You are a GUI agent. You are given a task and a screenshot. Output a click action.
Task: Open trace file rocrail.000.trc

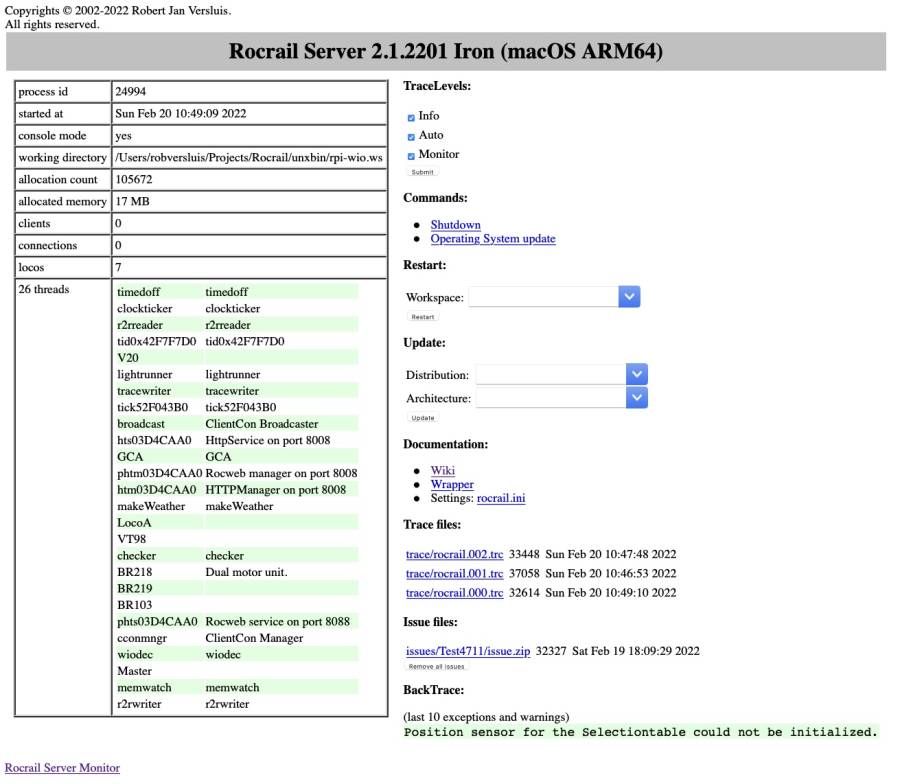coord(454,592)
